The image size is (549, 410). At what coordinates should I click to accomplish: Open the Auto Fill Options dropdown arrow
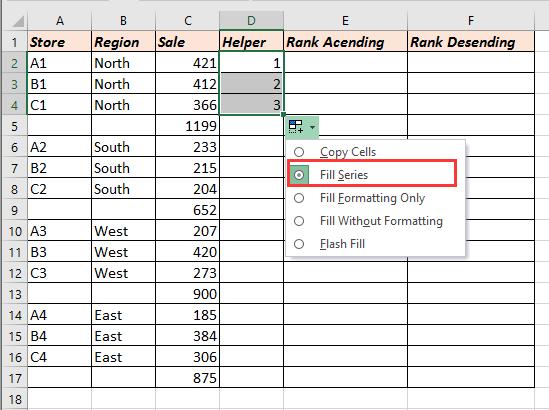click(312, 127)
